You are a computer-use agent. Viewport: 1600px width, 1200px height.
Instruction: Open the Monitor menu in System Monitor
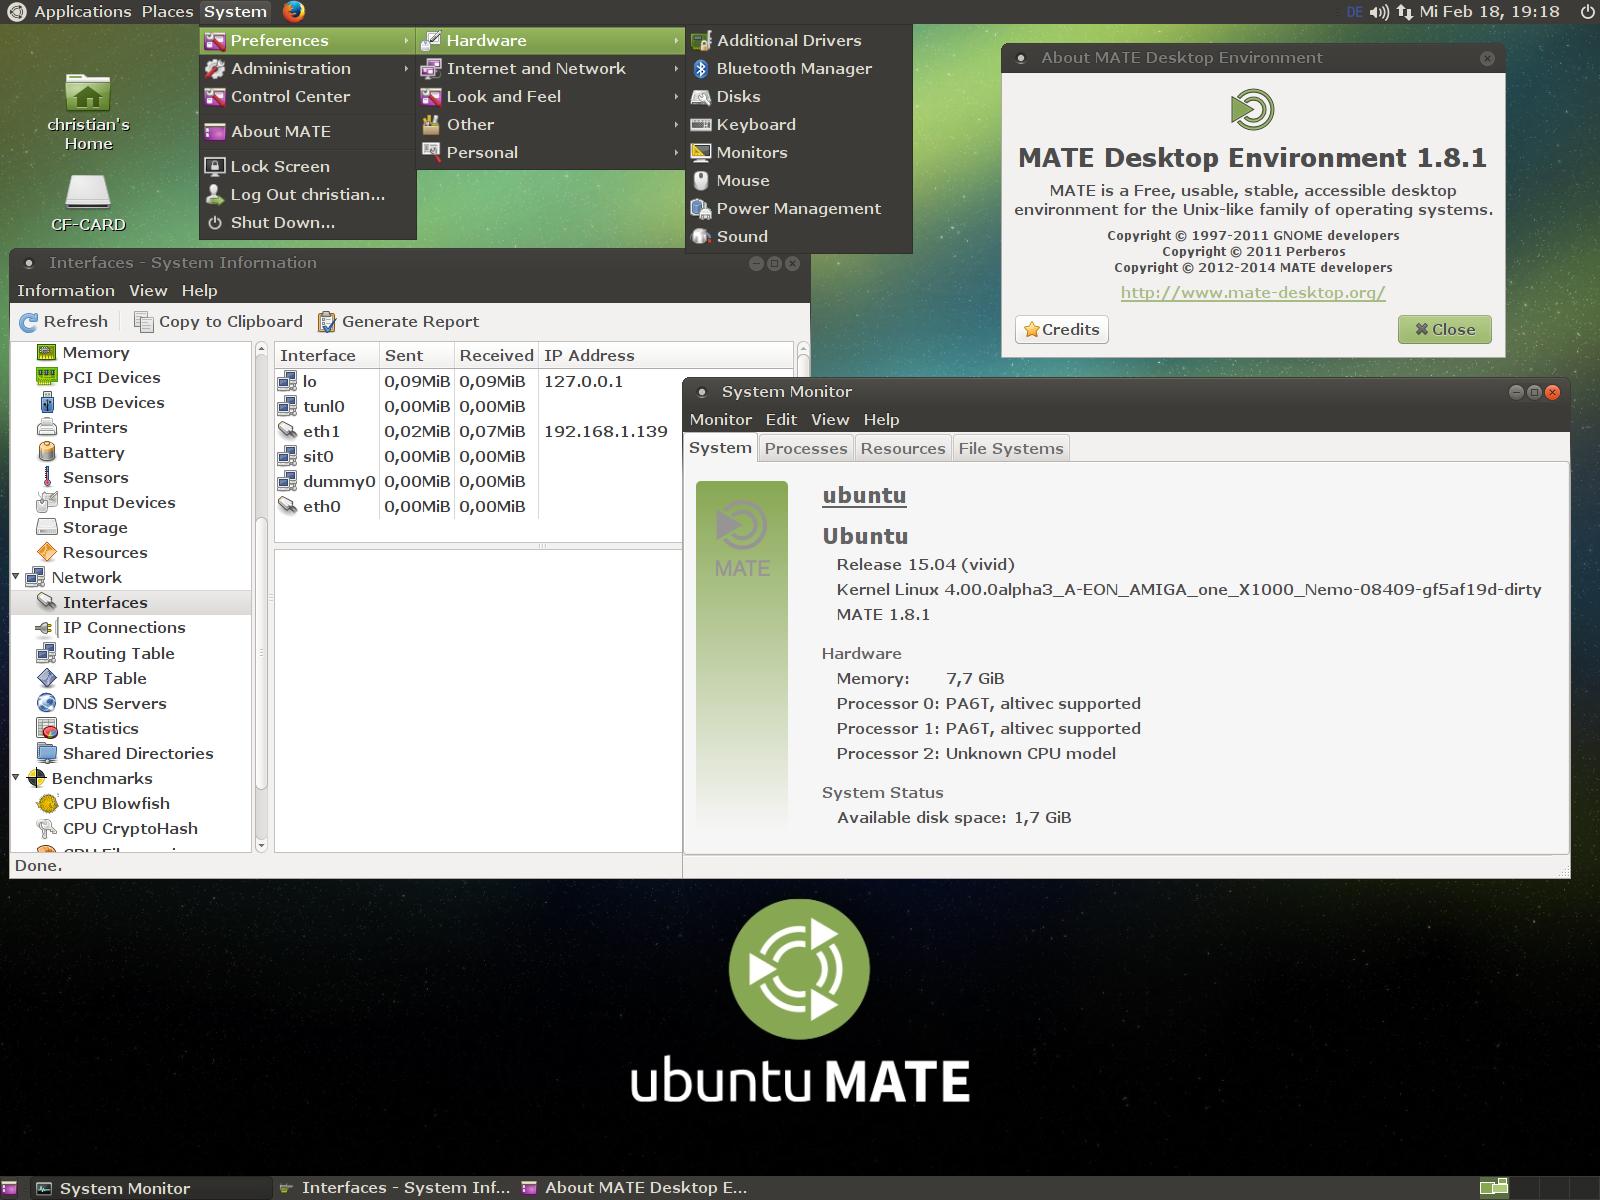(720, 420)
